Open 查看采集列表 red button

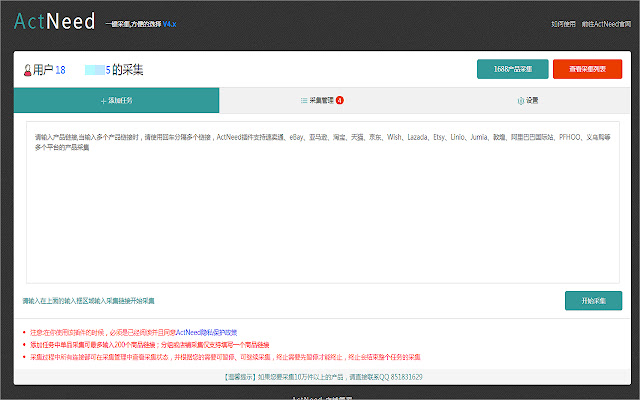pyautogui.click(x=587, y=69)
